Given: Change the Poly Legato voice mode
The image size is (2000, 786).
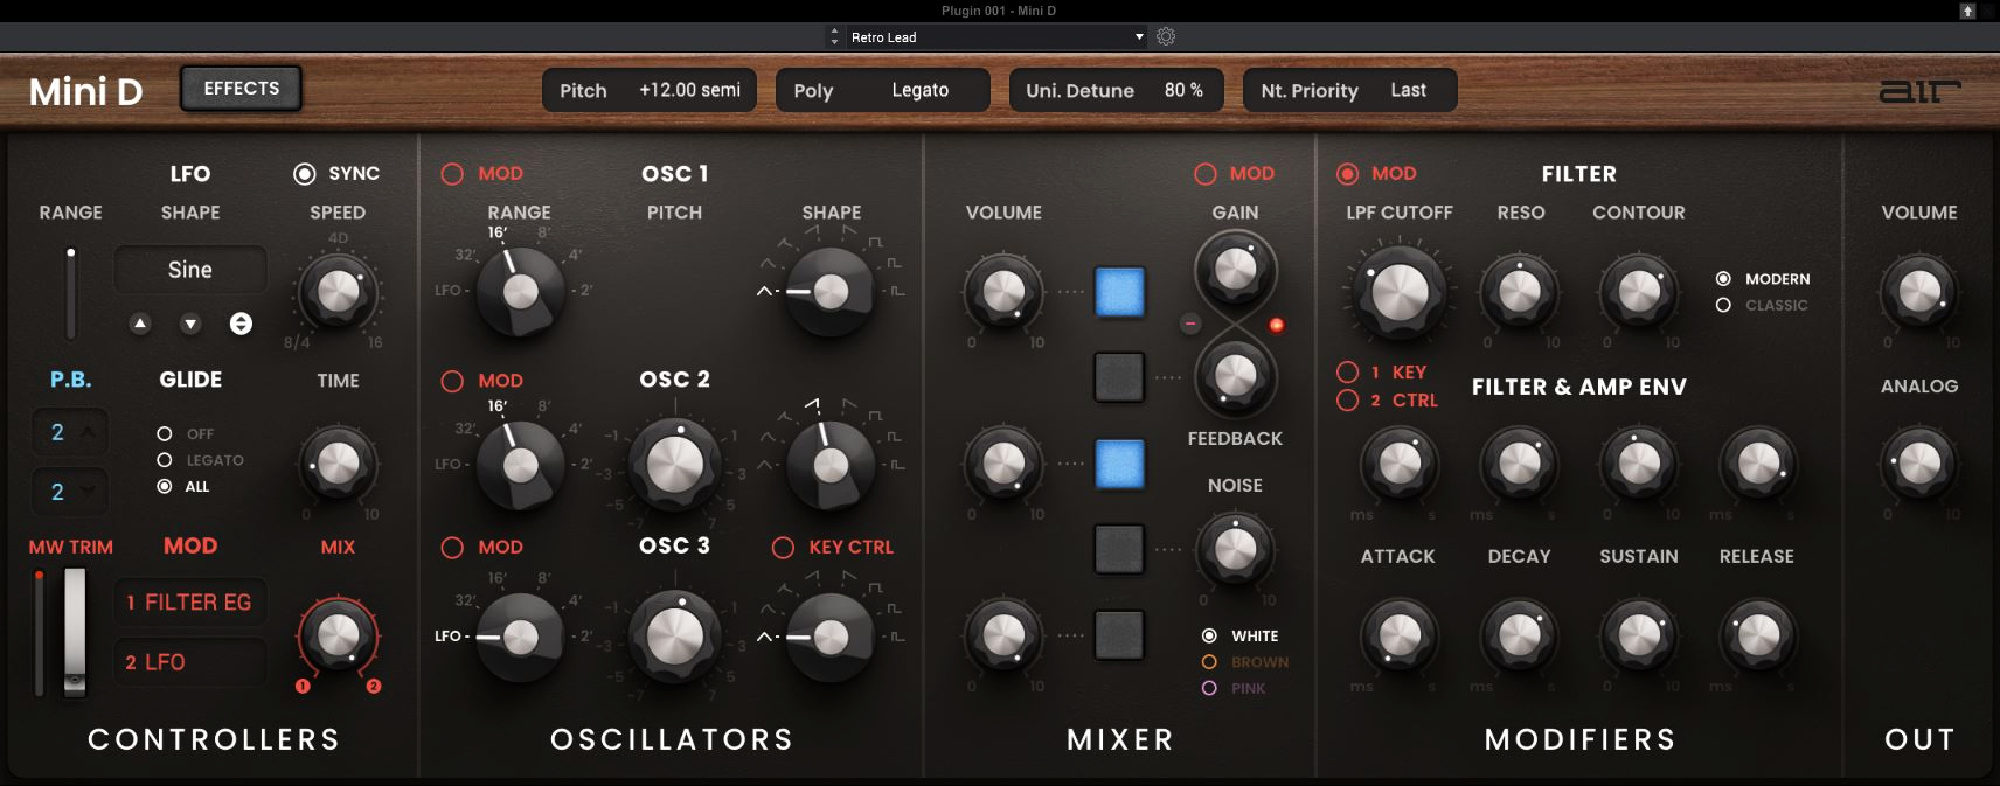Looking at the screenshot, I should (883, 90).
